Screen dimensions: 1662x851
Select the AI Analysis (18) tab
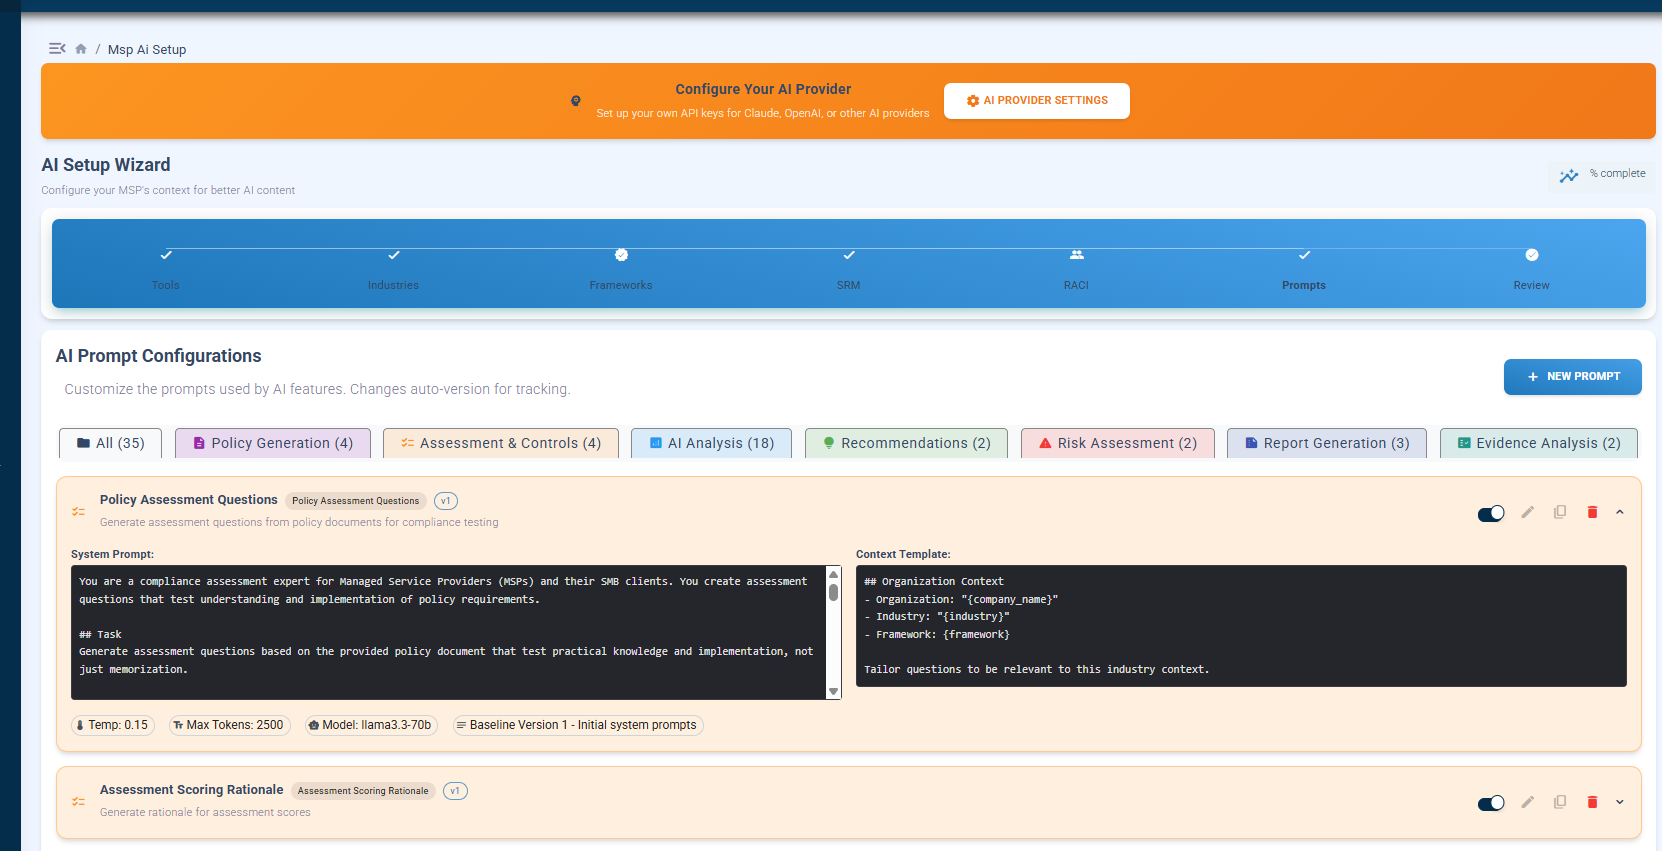pyautogui.click(x=712, y=443)
